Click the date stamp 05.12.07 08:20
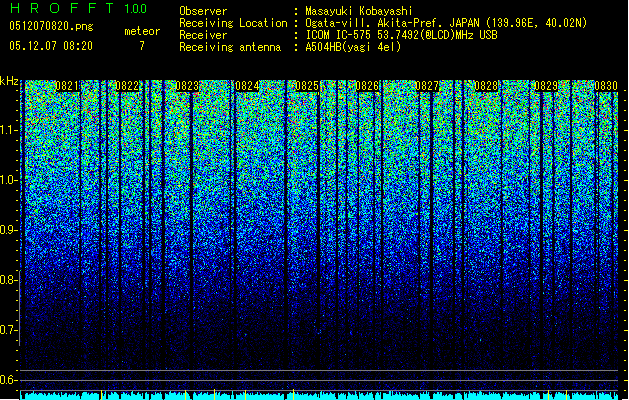Image resolution: width=629 pixels, height=400 pixels. (51, 46)
